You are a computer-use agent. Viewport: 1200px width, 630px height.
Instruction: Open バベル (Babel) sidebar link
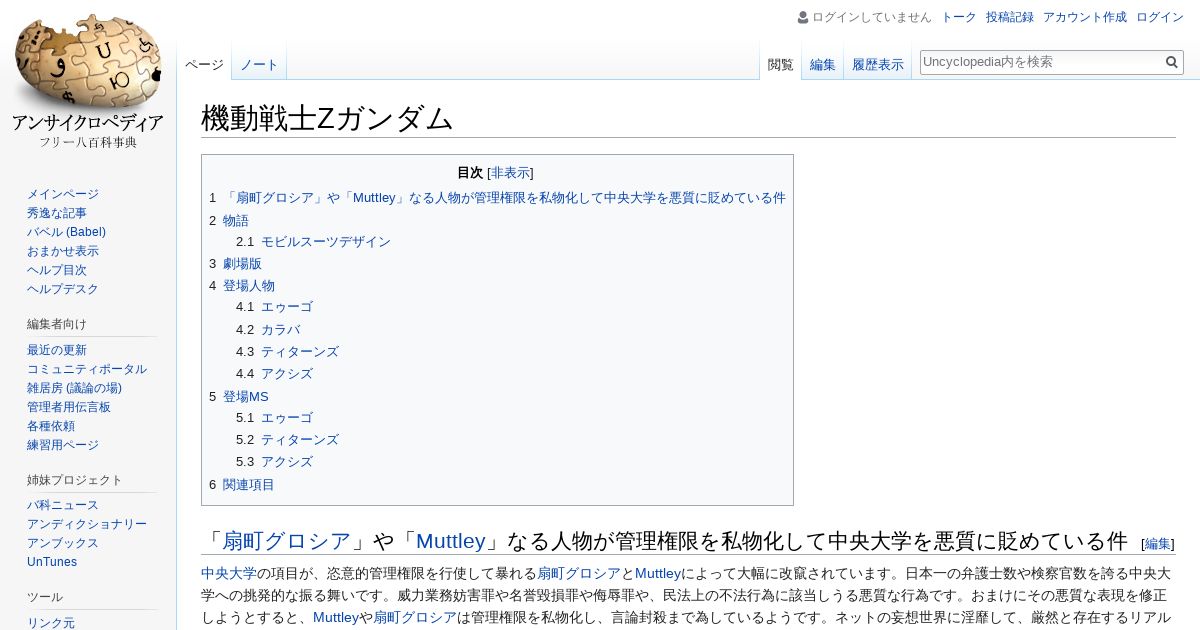(66, 232)
